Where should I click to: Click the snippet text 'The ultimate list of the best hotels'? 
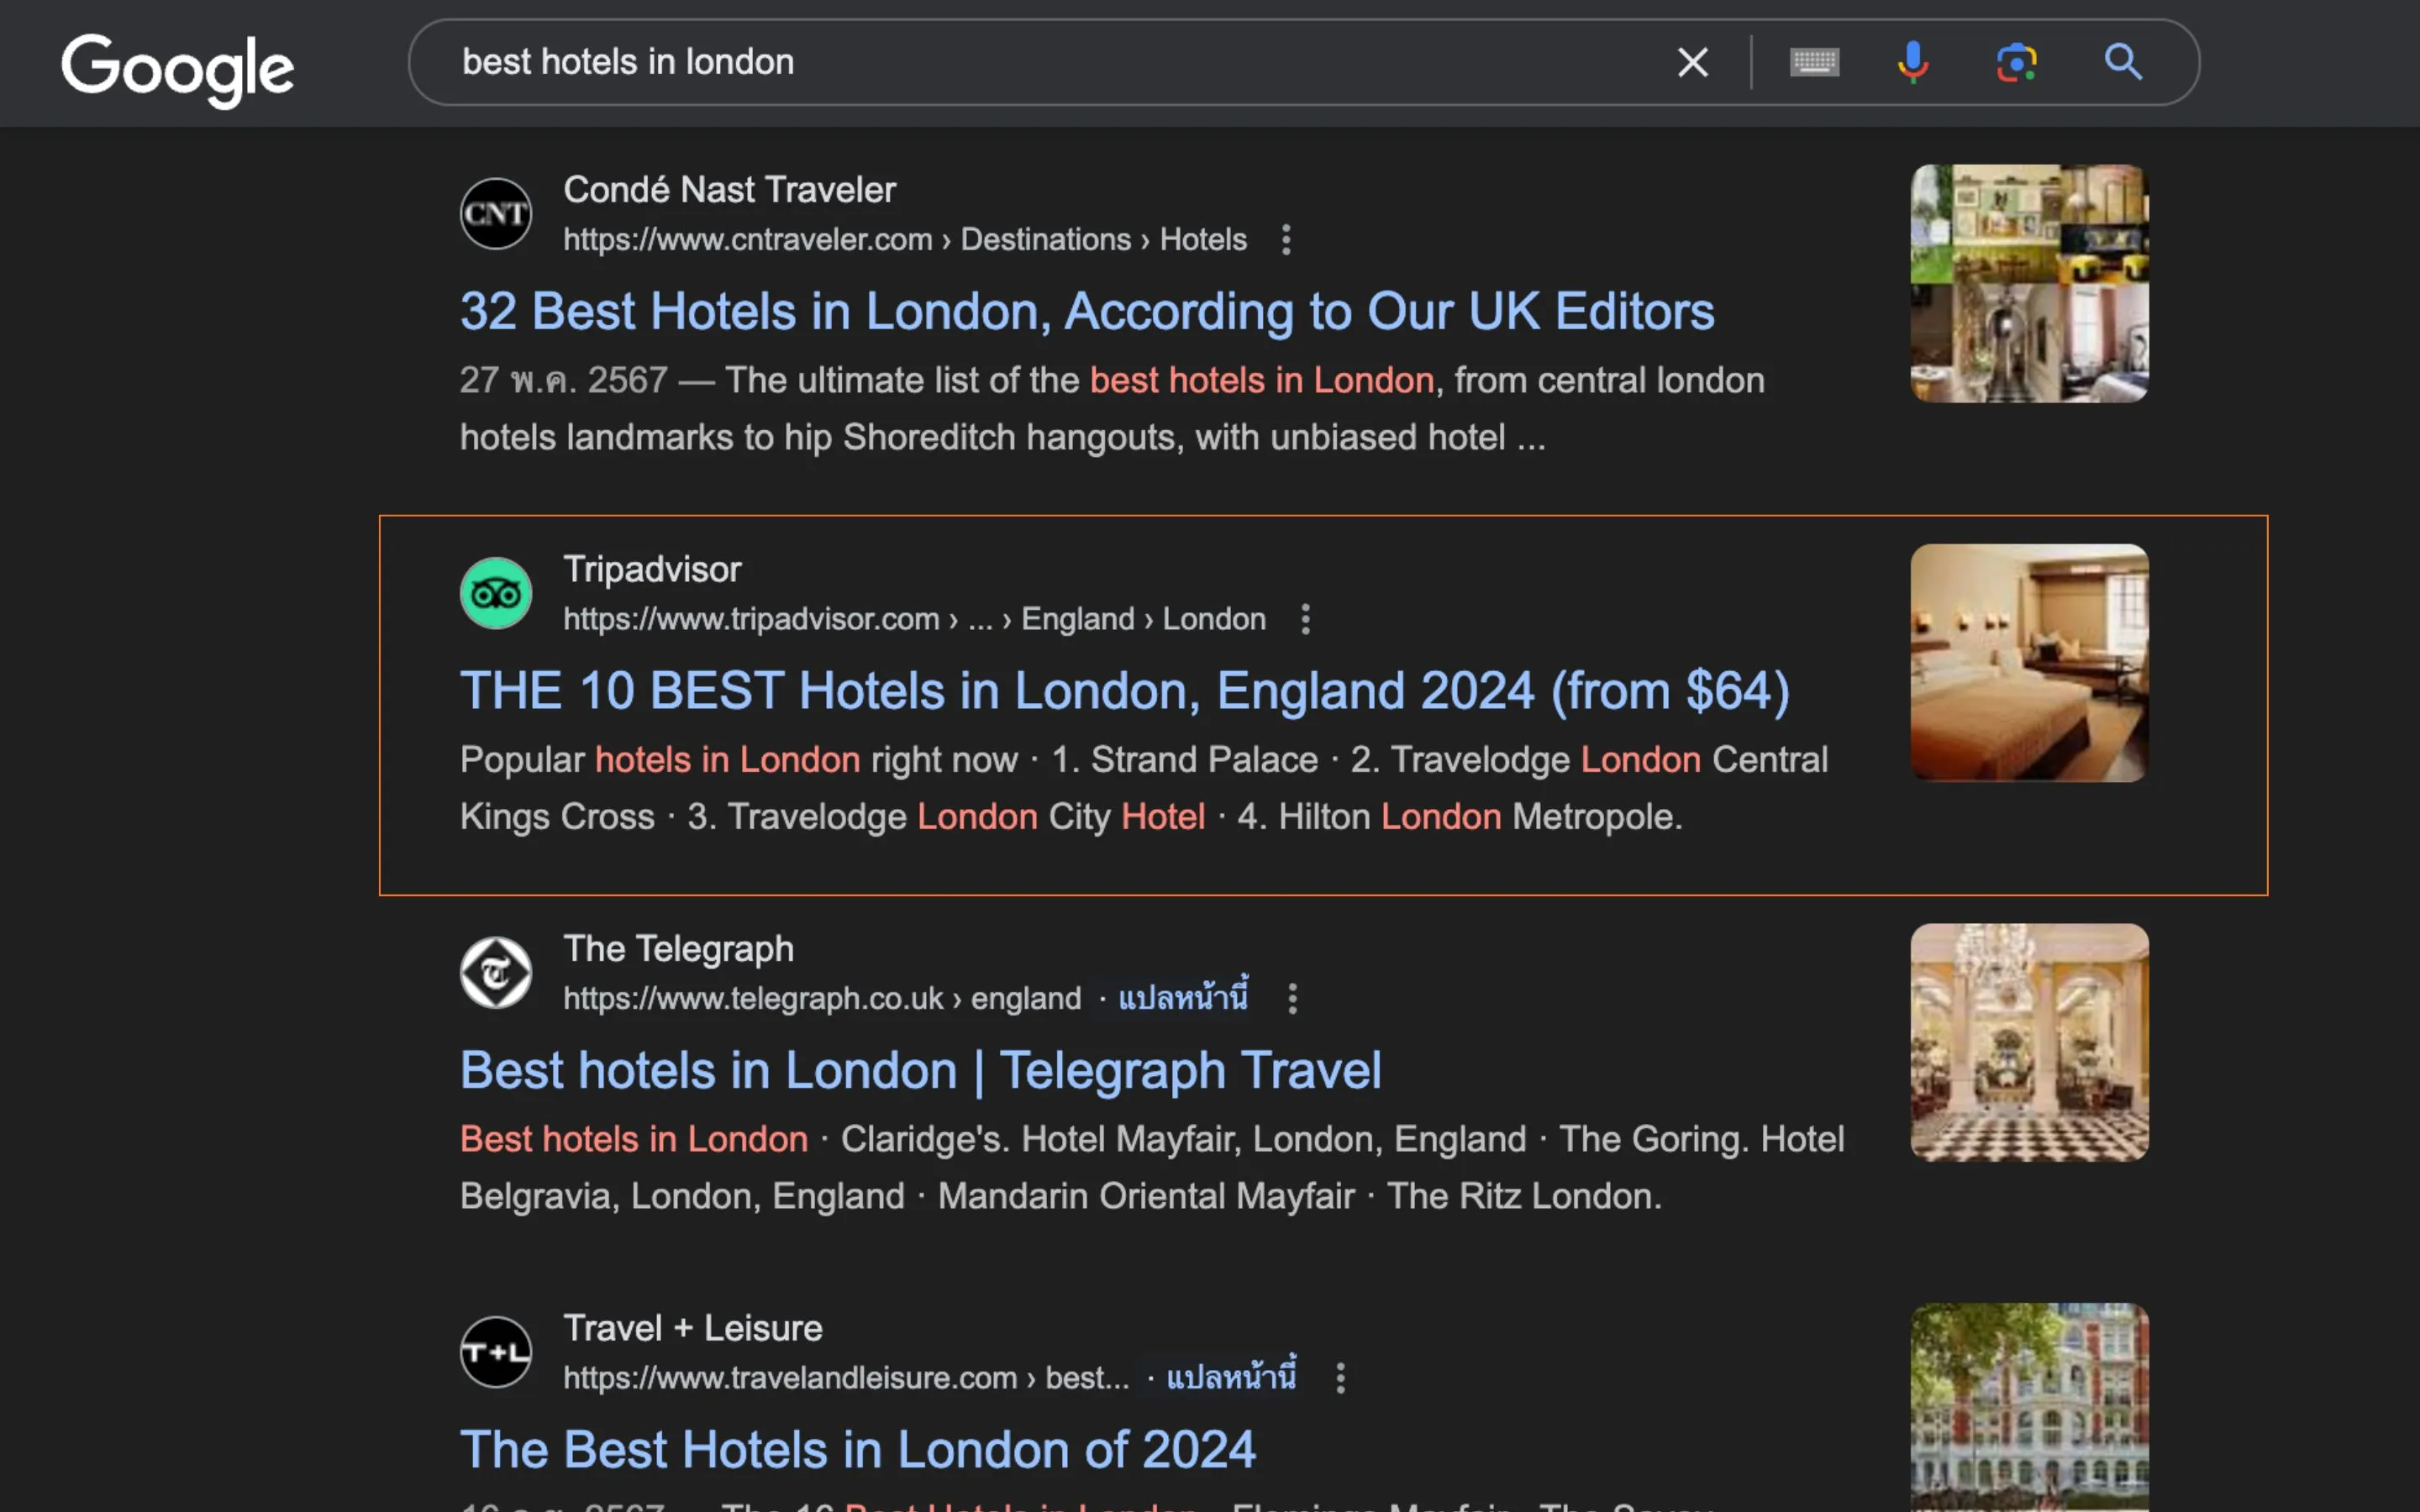1112,409
